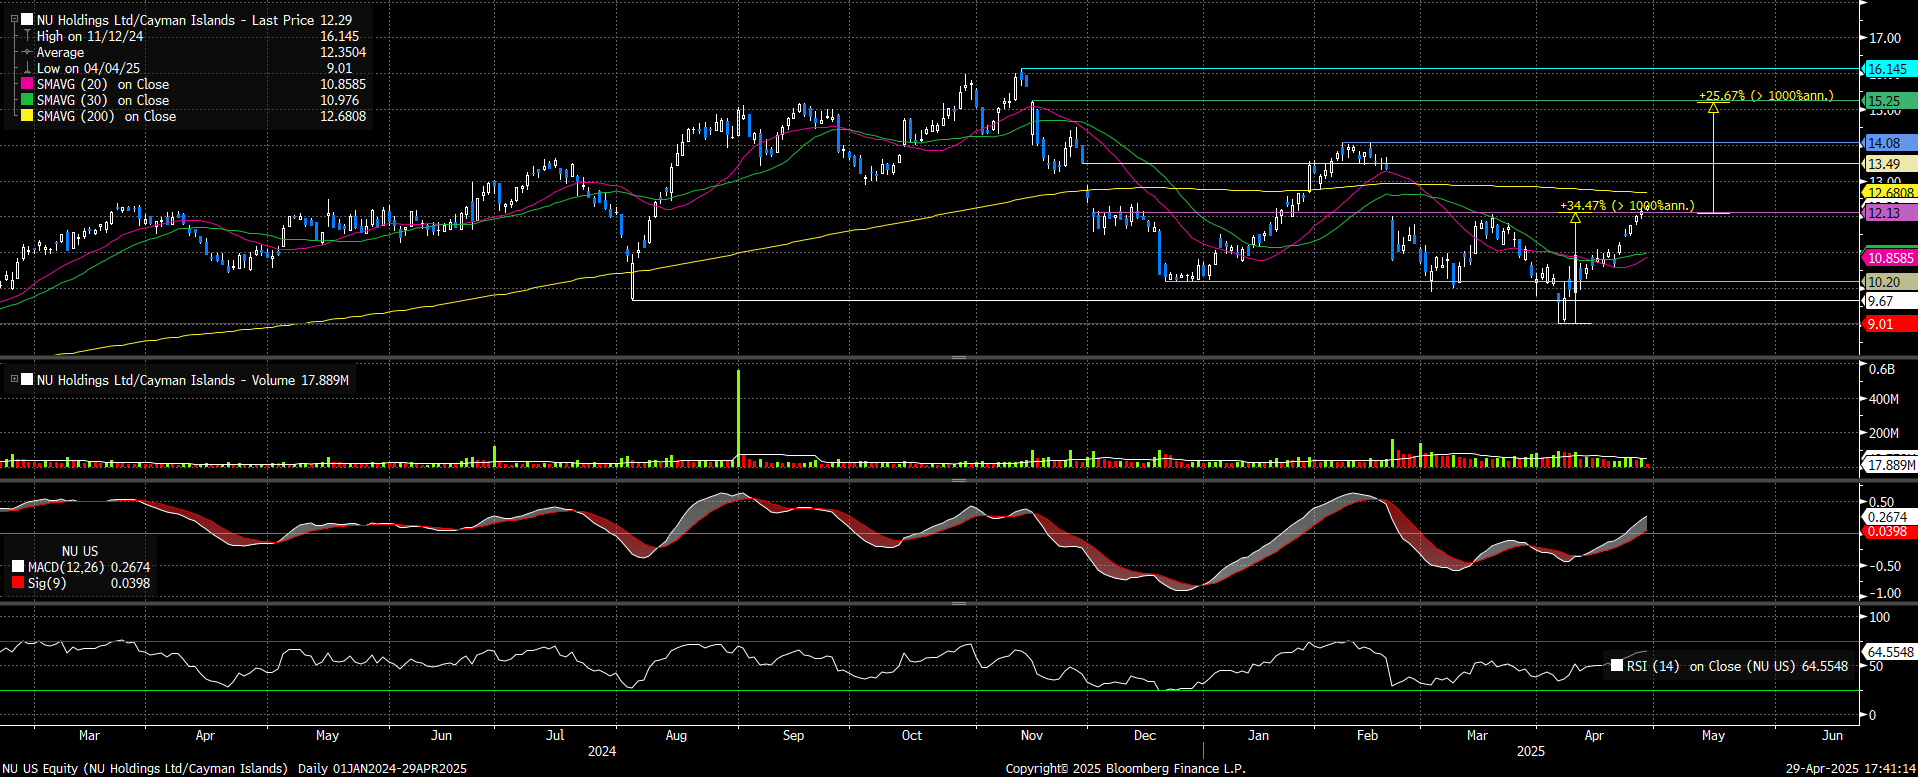Select the +34.47% annotation label
This screenshot has height=777, width=1918.
point(1627,205)
